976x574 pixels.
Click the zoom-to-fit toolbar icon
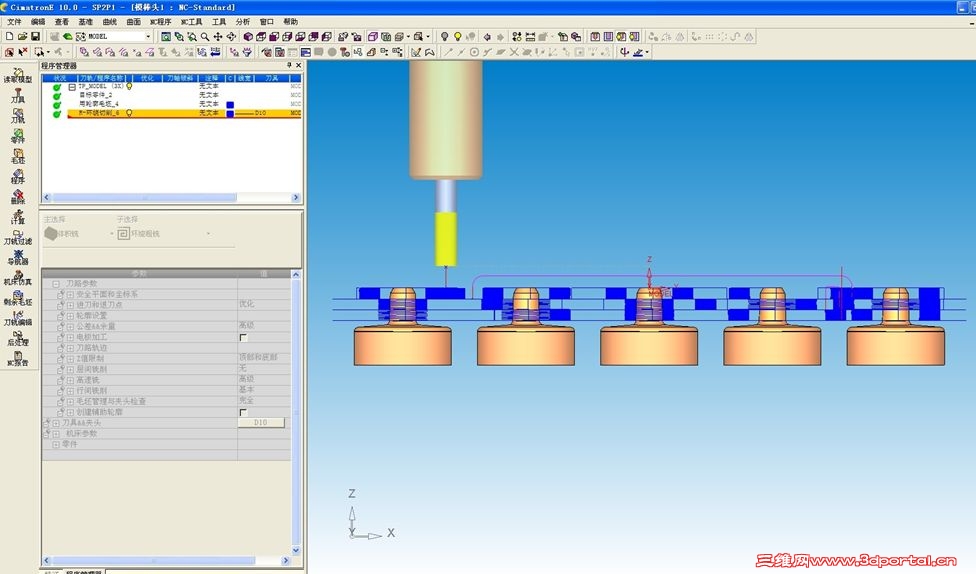point(166,37)
